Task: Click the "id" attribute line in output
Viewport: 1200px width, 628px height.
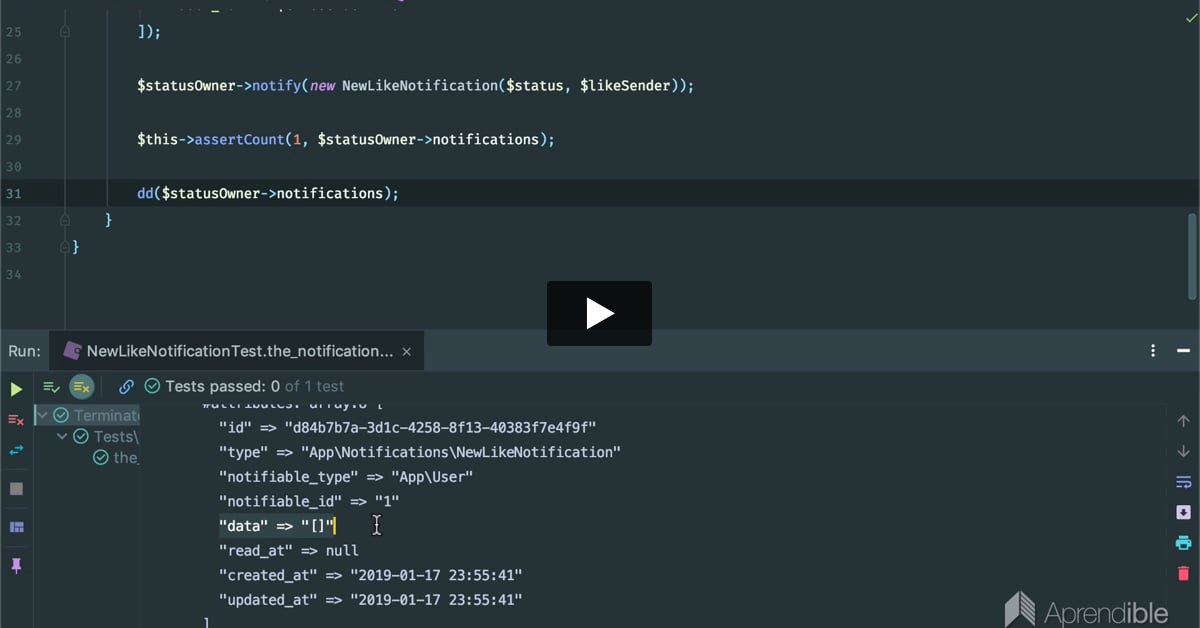Action: click(x=407, y=428)
